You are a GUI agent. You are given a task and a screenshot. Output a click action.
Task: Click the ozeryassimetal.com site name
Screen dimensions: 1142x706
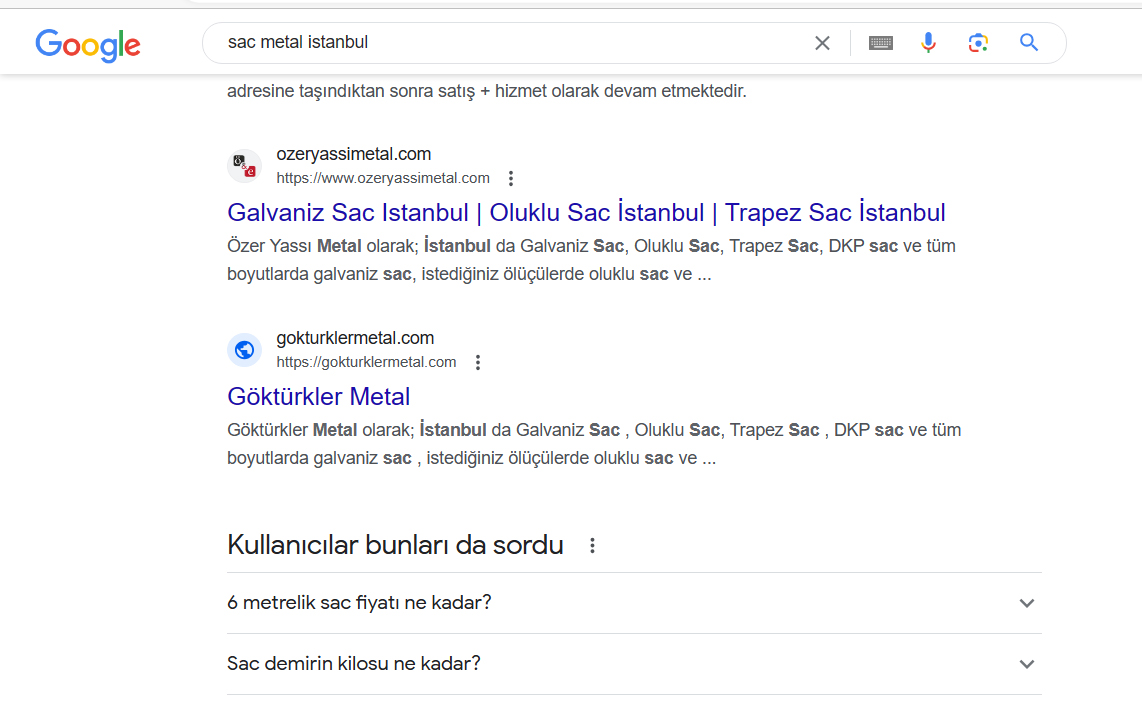pyautogui.click(x=354, y=154)
